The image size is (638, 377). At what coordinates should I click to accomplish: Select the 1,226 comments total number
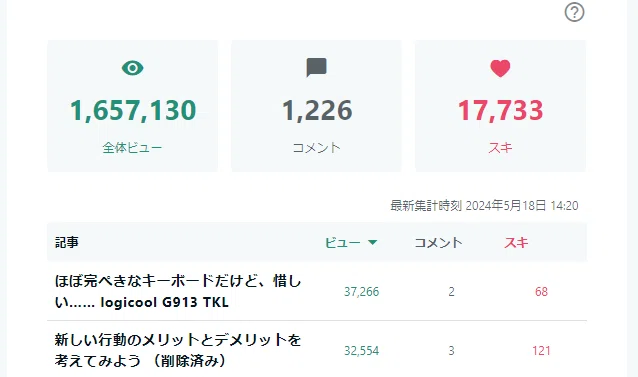tap(317, 110)
